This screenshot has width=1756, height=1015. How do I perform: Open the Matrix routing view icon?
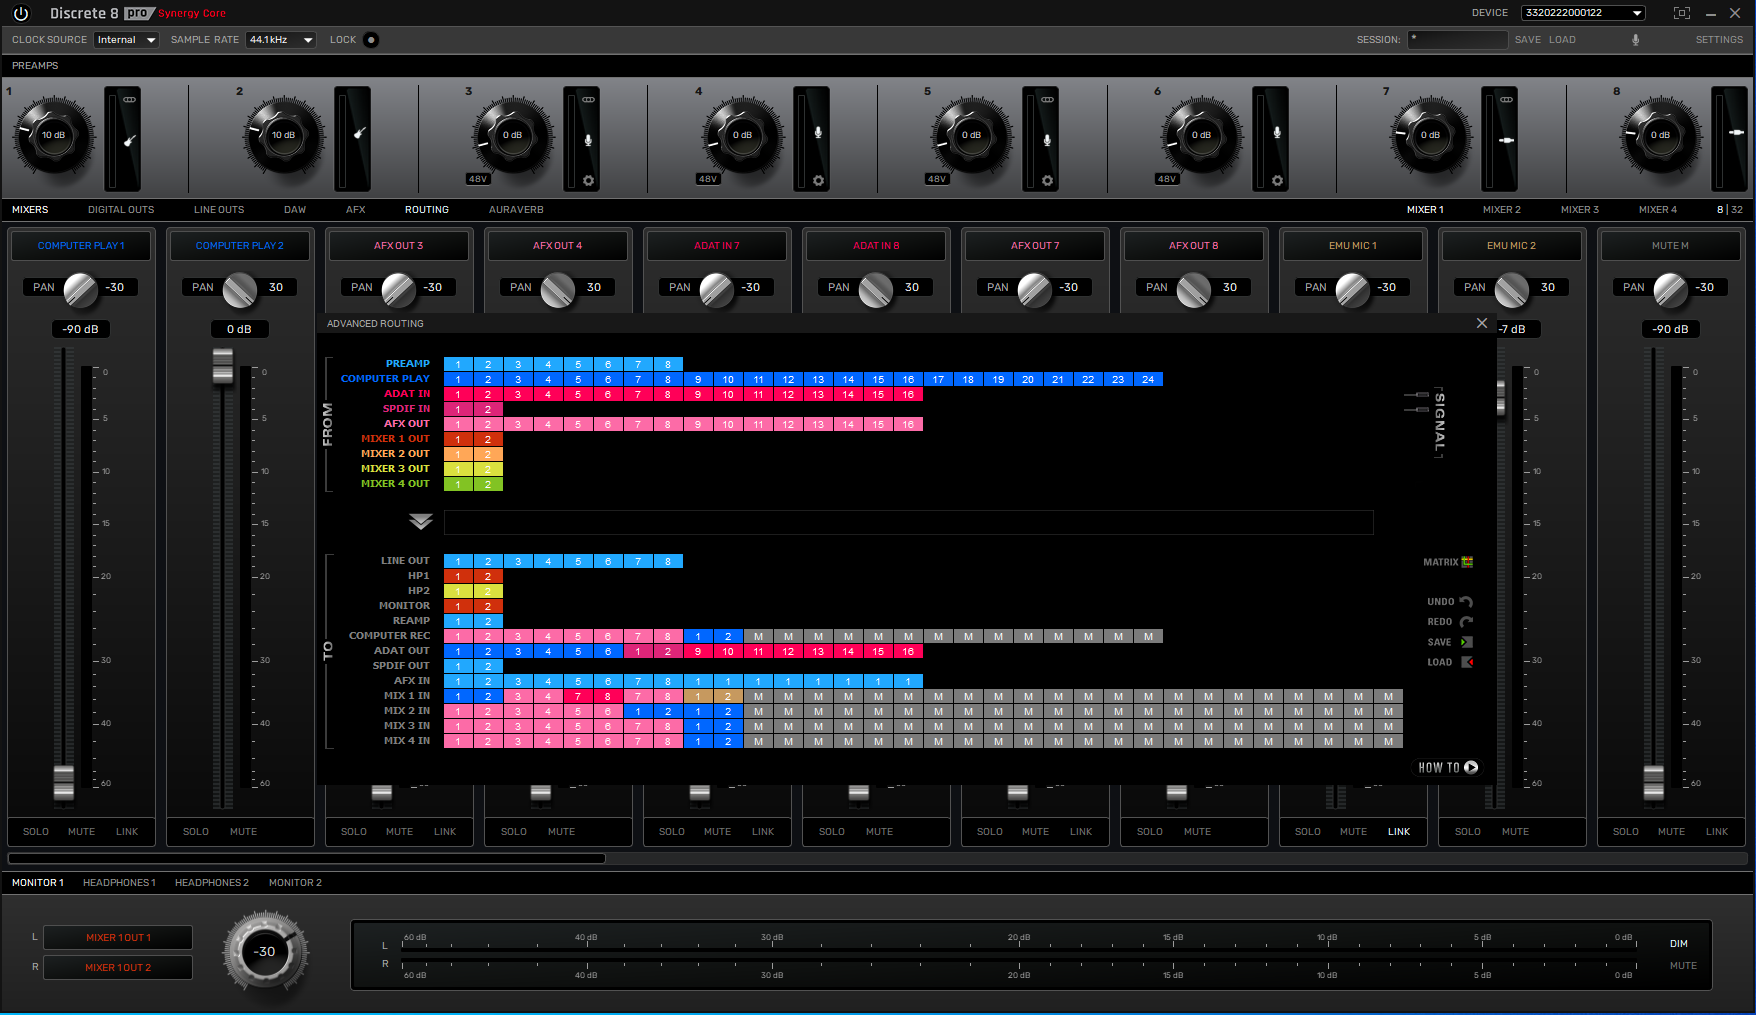(1465, 562)
